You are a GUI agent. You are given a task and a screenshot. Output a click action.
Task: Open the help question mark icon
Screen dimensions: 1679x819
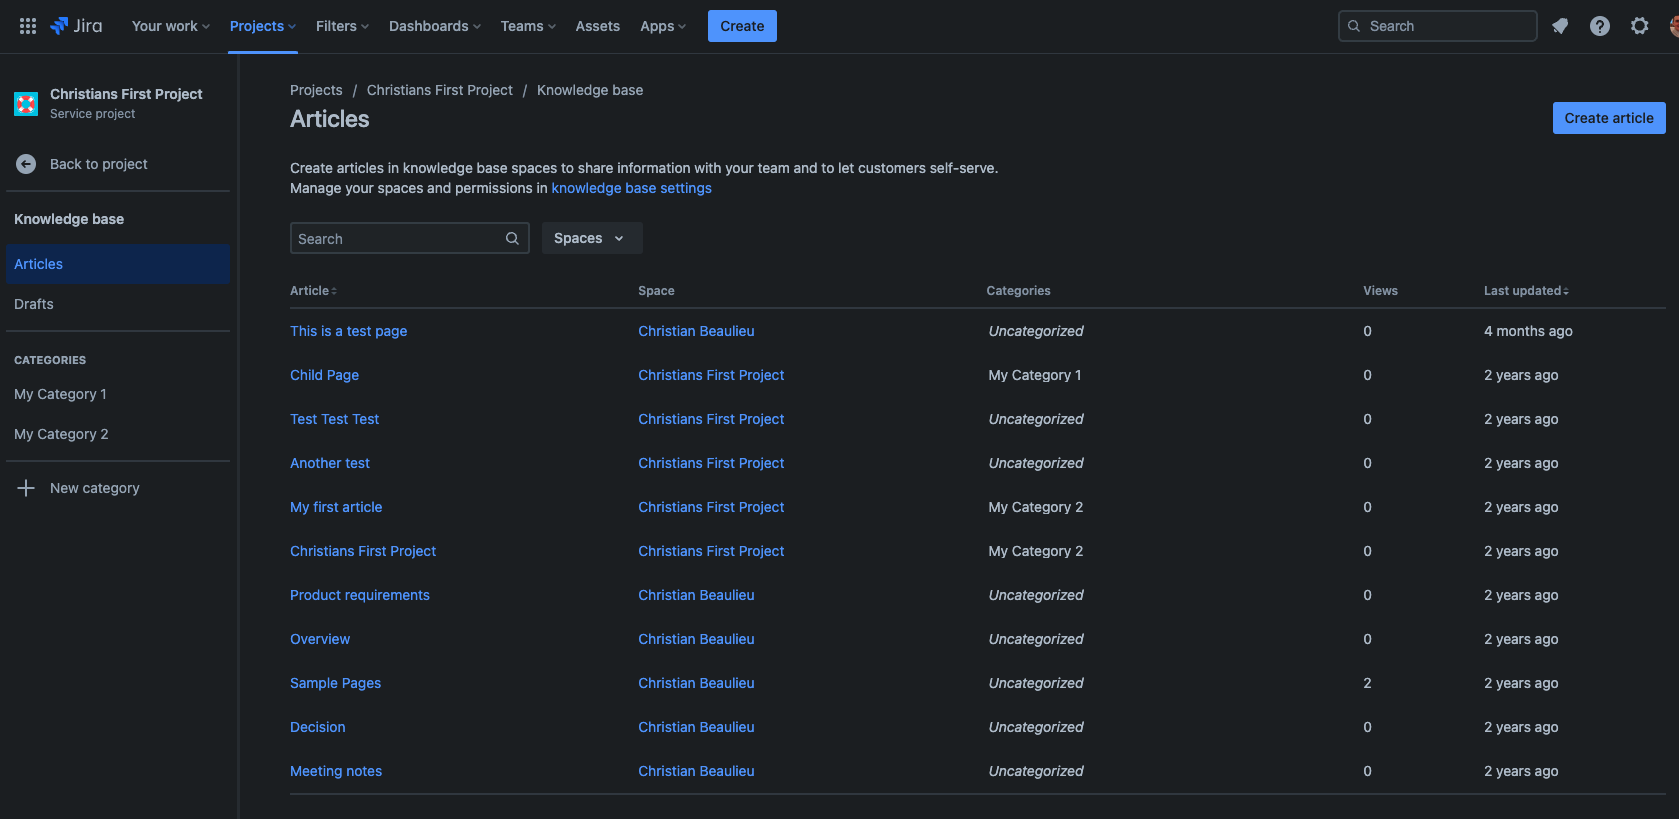pyautogui.click(x=1600, y=26)
